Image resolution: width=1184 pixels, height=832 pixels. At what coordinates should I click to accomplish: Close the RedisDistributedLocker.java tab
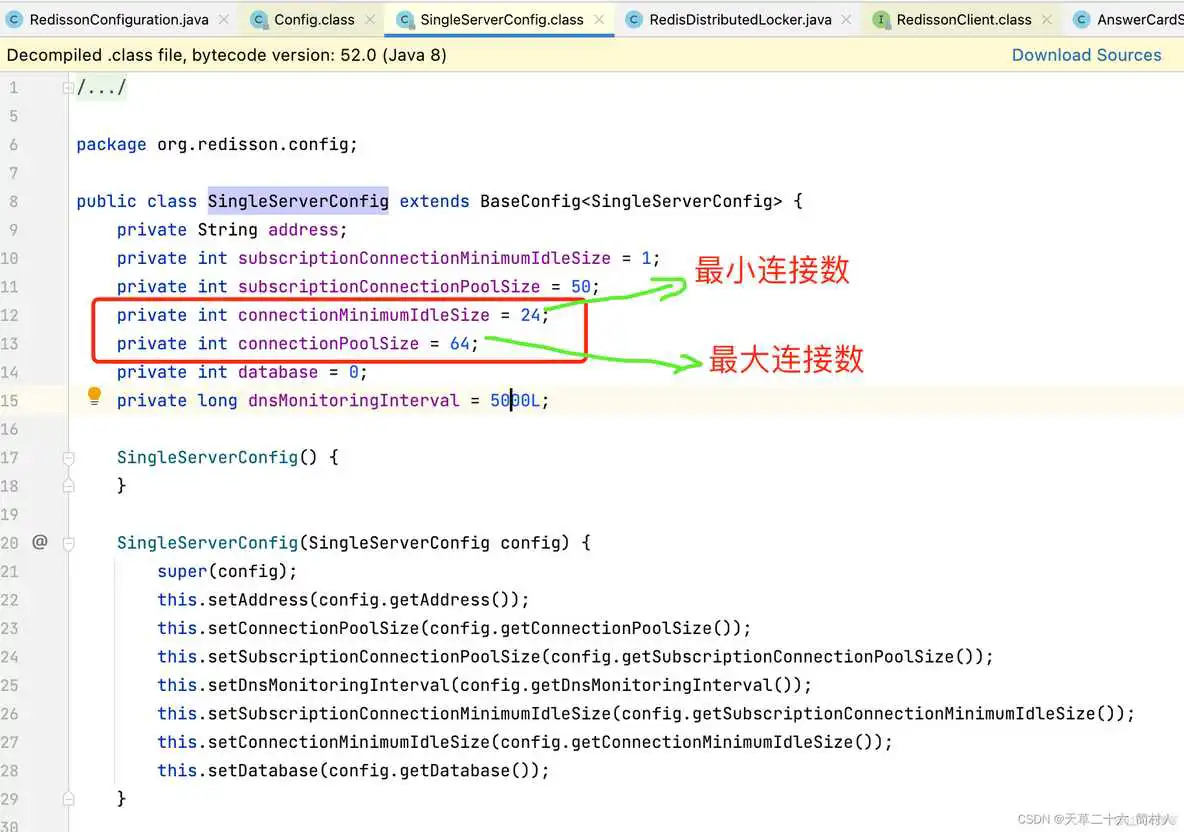pos(846,18)
